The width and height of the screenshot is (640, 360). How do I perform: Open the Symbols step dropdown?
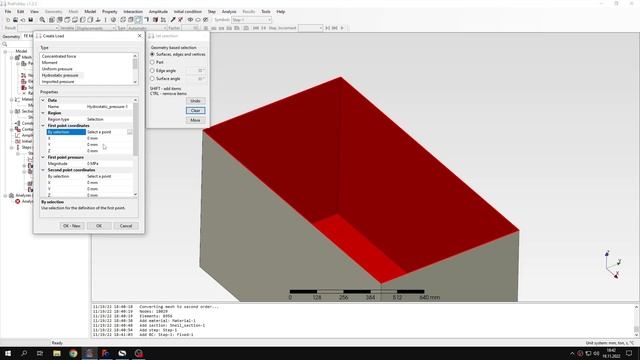tap(251, 20)
